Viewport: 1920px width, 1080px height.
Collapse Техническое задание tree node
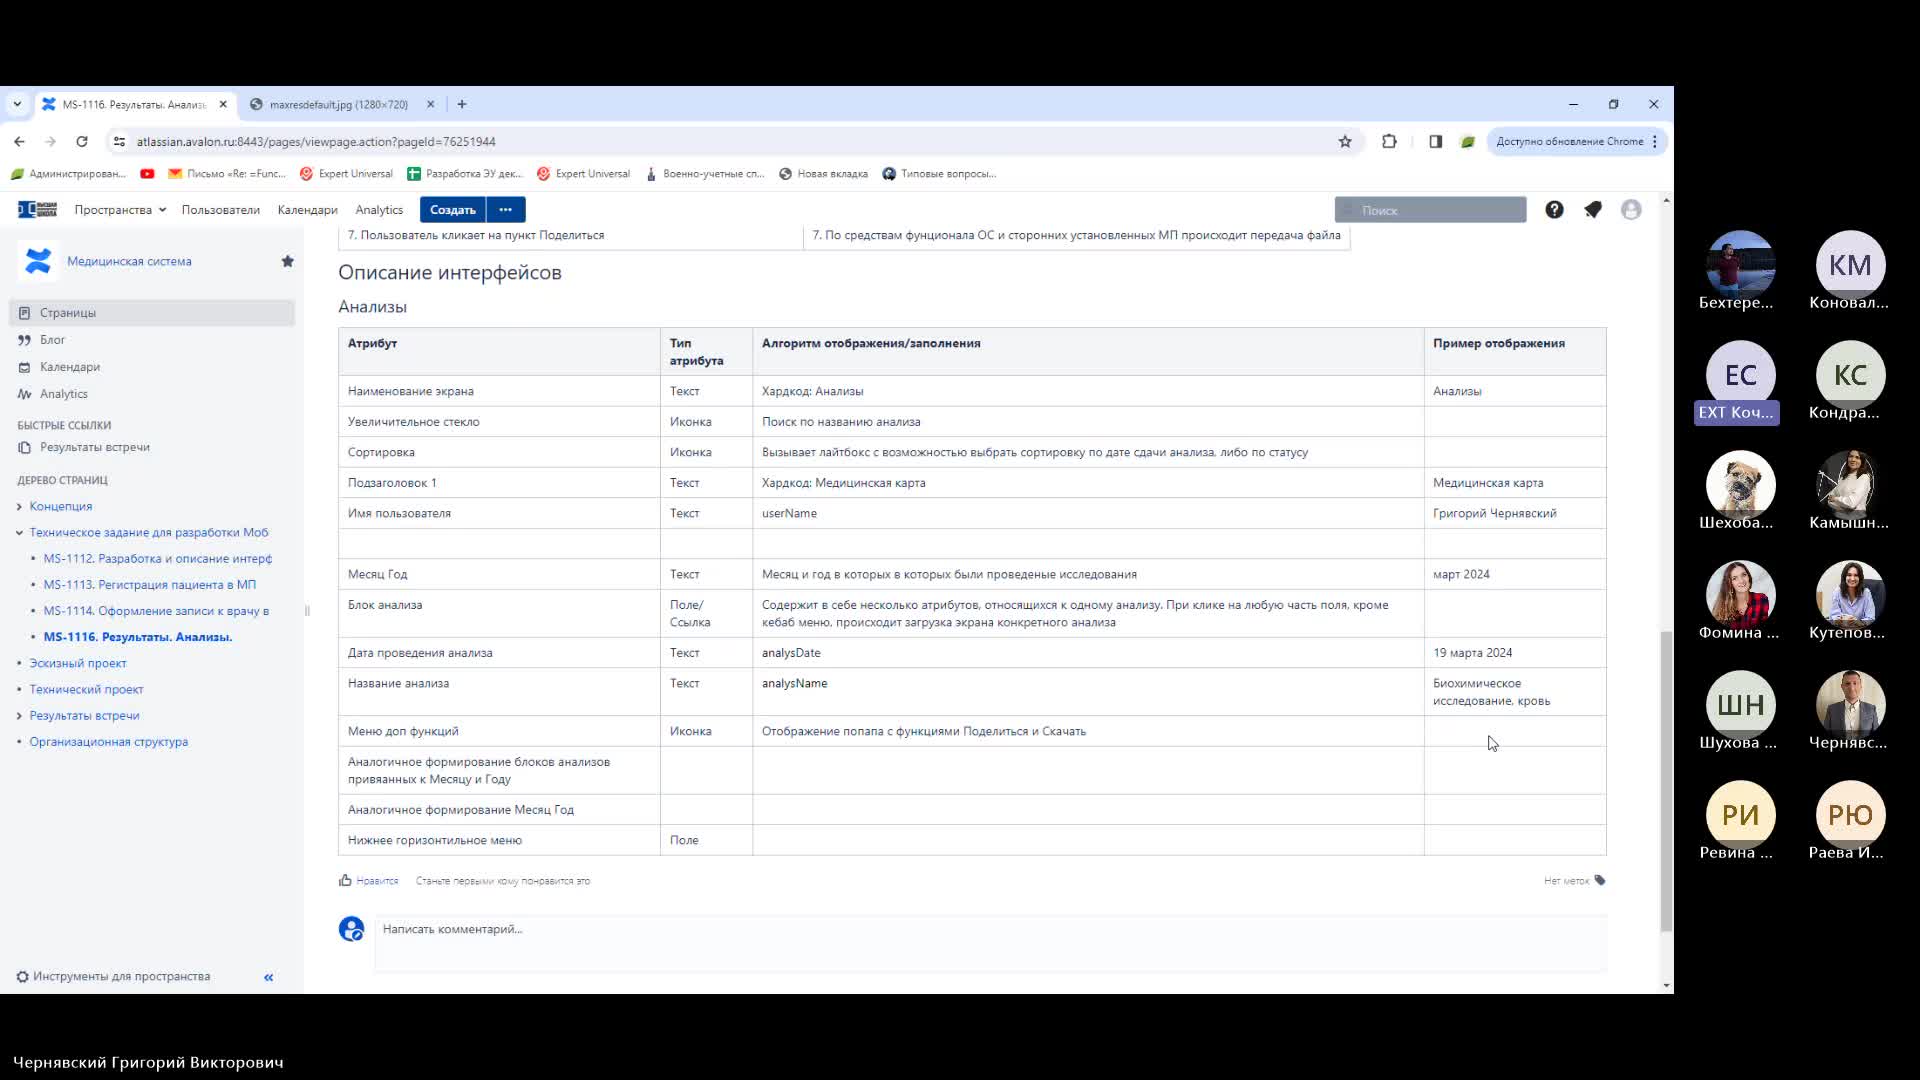(x=19, y=532)
